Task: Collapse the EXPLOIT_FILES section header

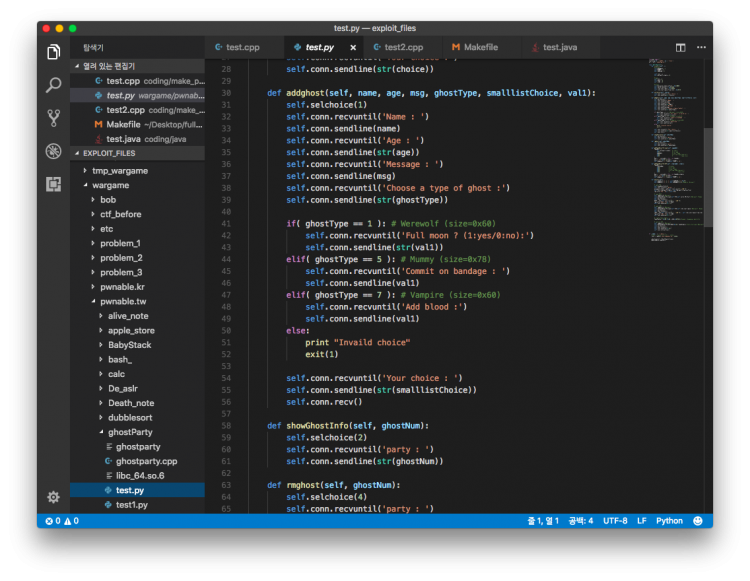Action: (x=109, y=153)
